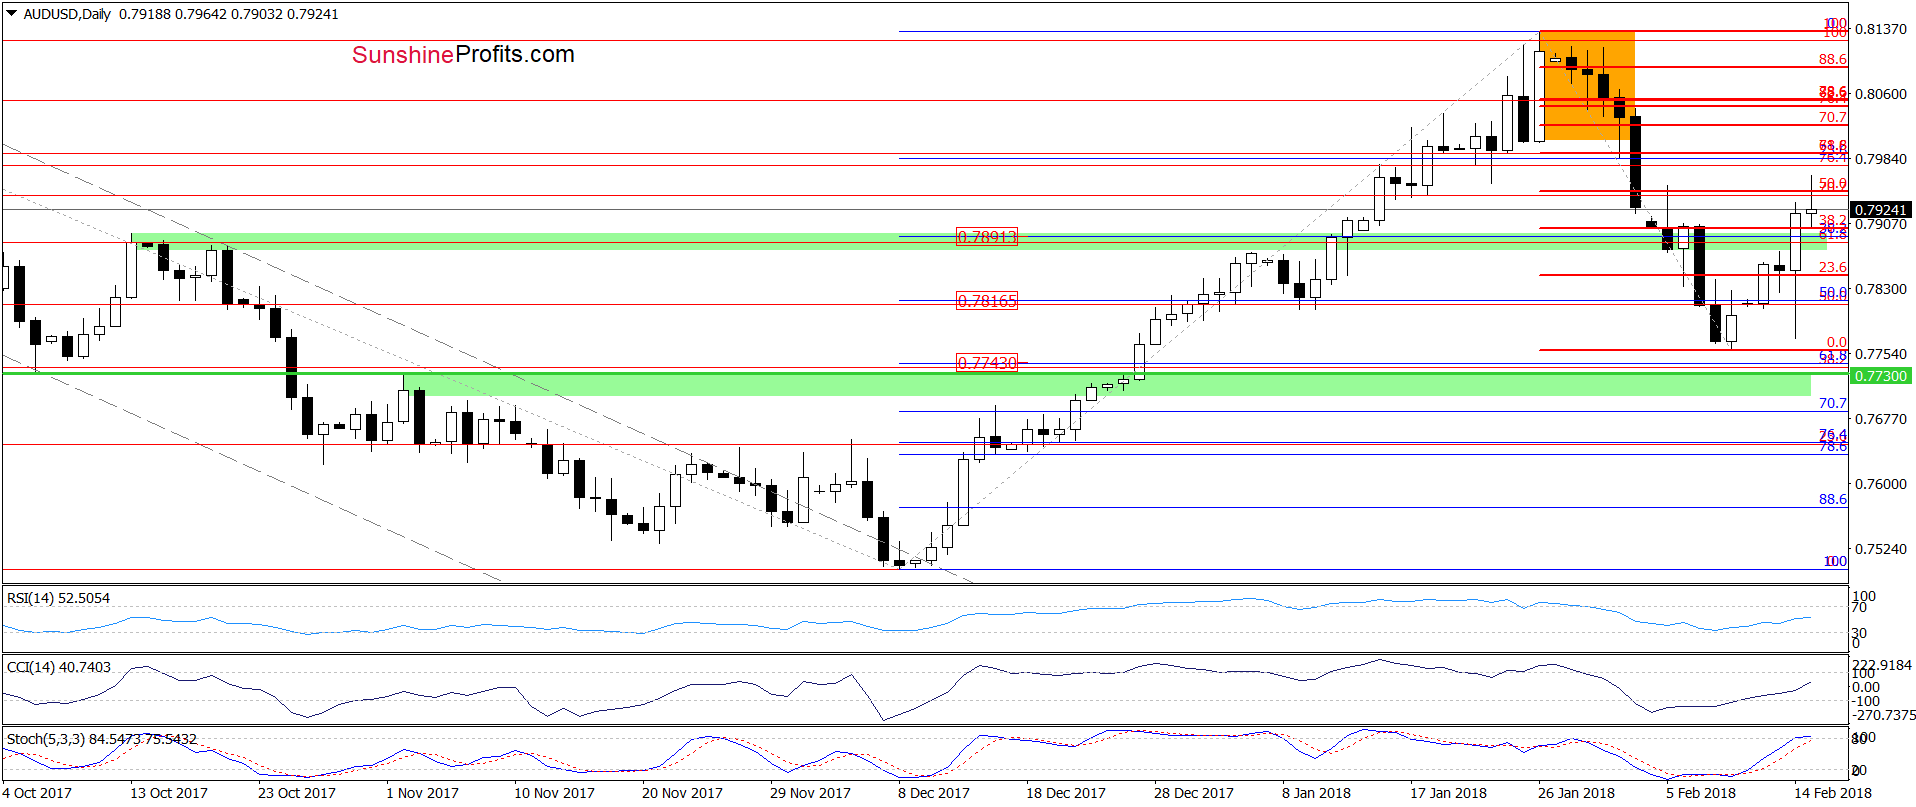Click the 28 Dec 2017 date label
Screen dimensions: 1916x807
(1194, 793)
